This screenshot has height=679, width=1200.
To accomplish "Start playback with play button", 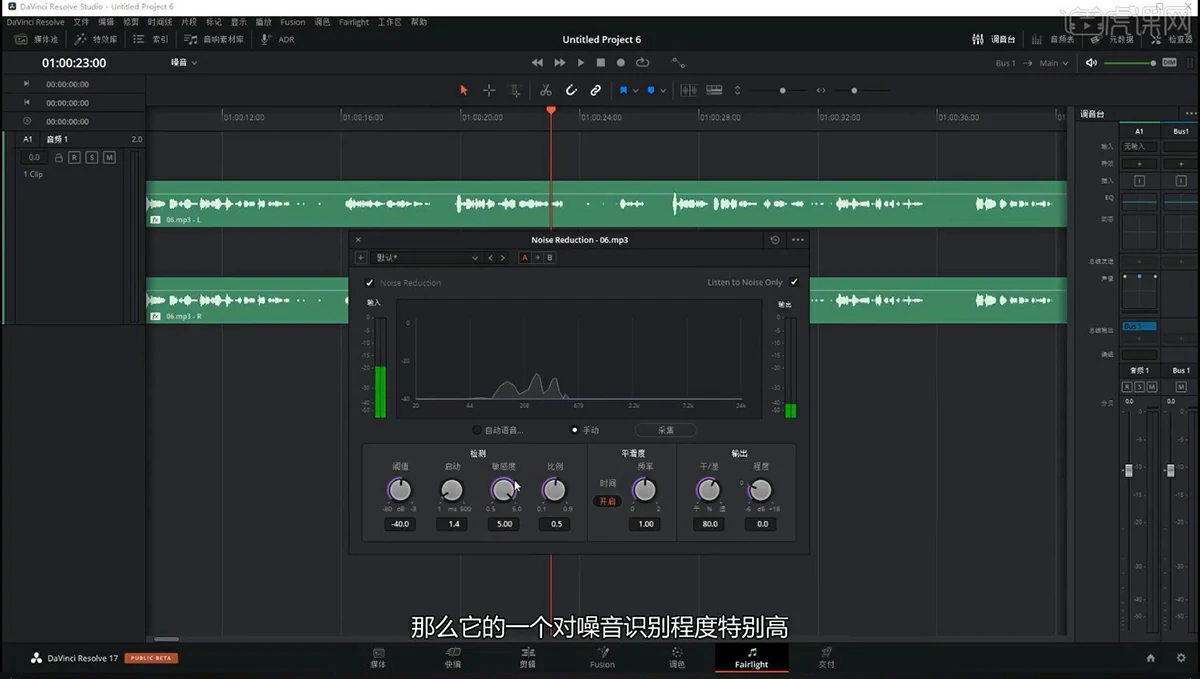I will point(581,62).
